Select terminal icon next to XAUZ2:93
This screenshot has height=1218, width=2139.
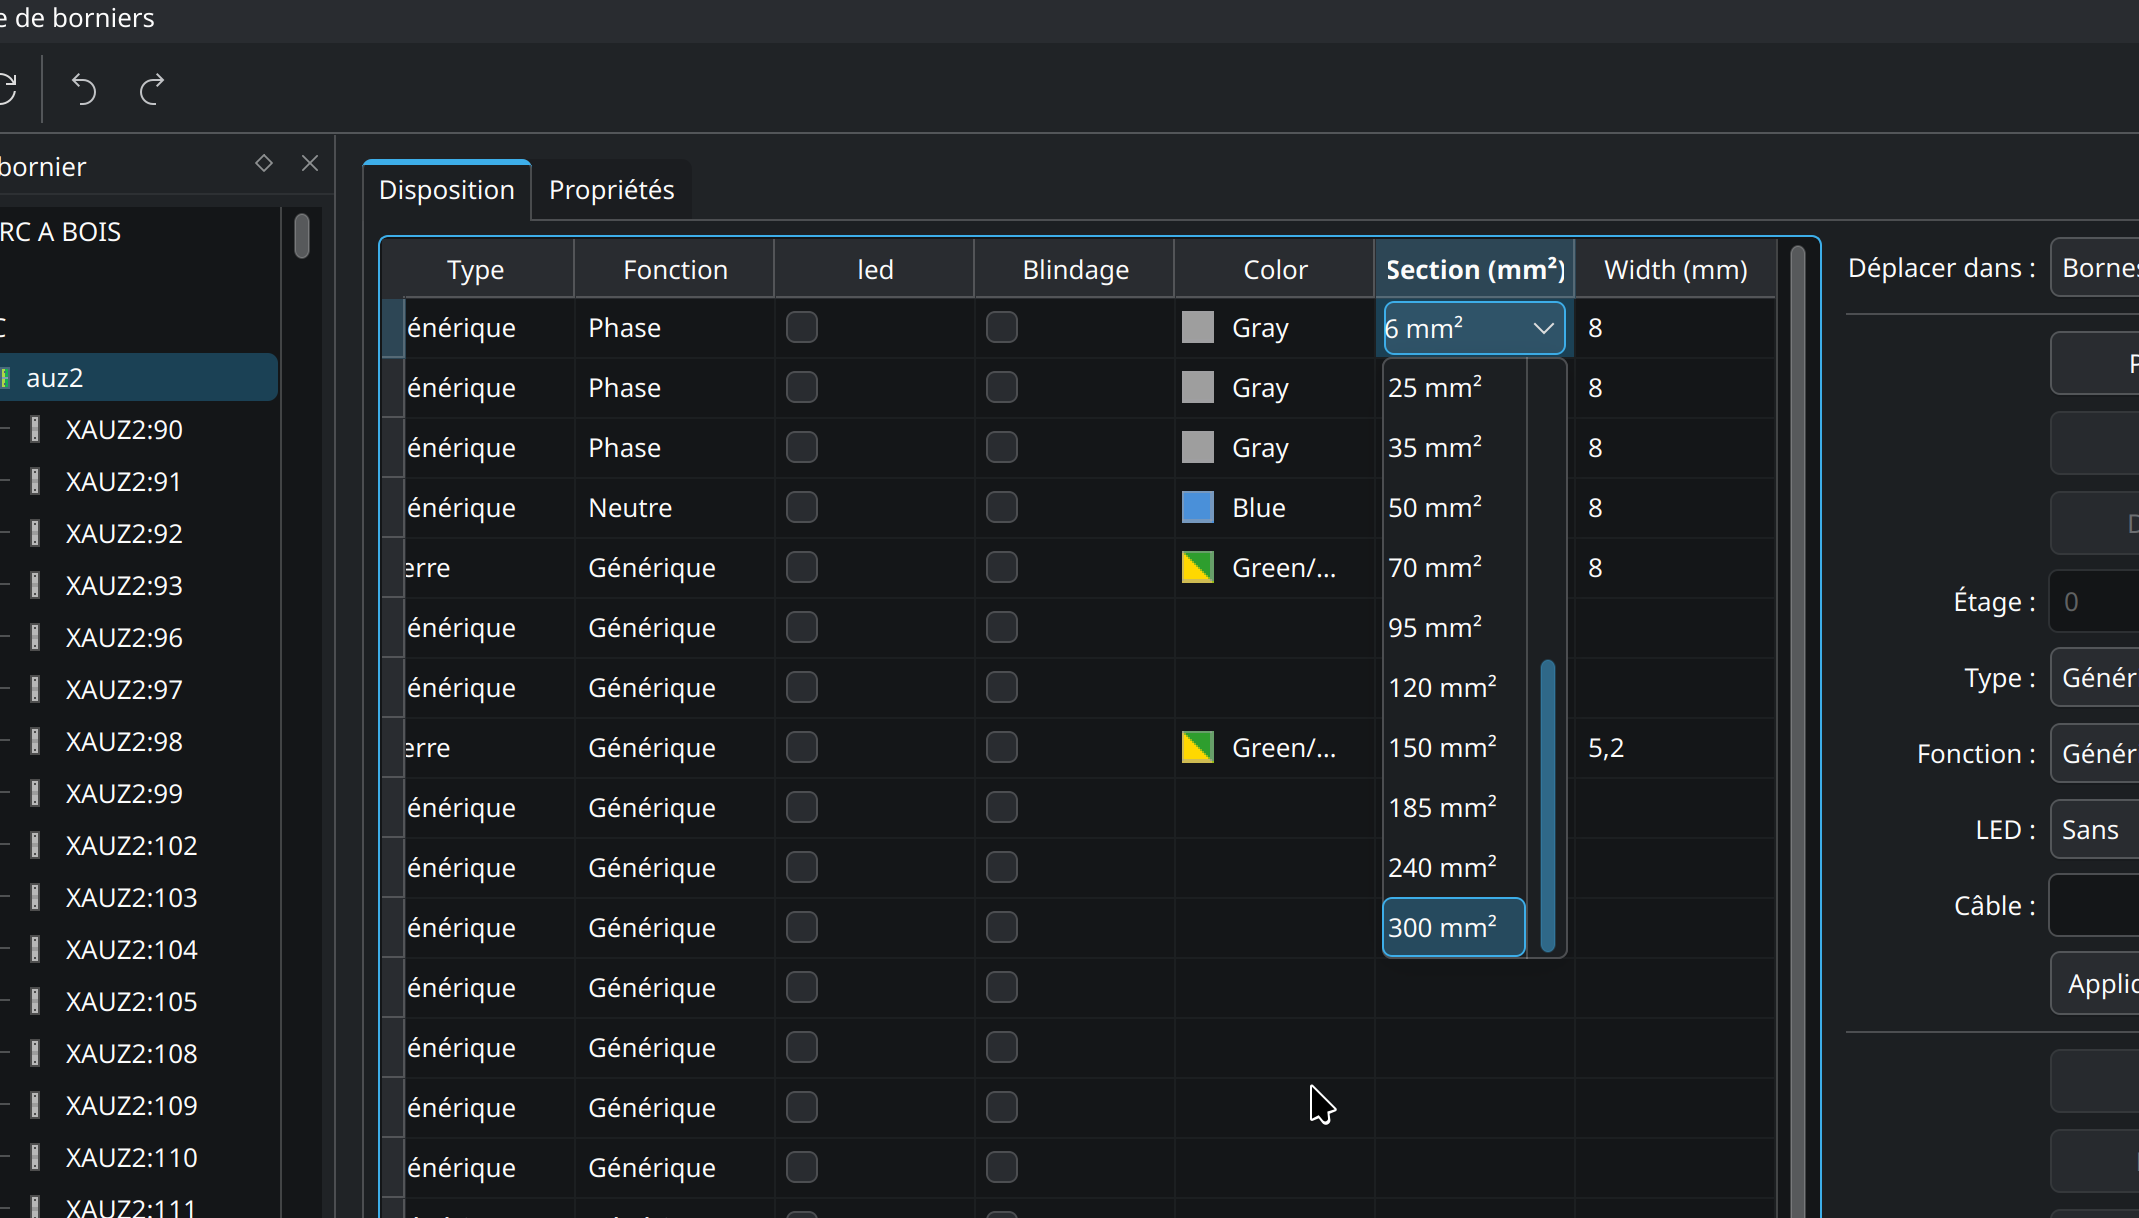[x=36, y=585]
